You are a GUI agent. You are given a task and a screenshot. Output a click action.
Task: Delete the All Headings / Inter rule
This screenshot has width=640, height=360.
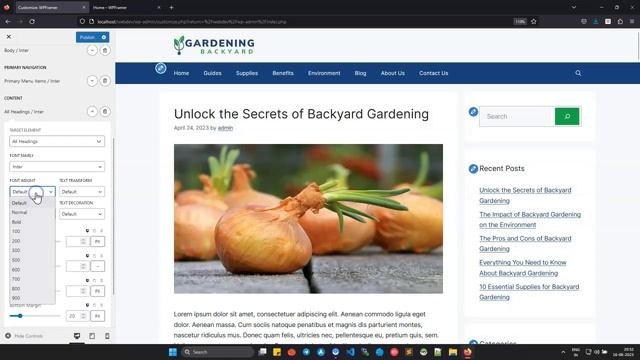tap(105, 111)
